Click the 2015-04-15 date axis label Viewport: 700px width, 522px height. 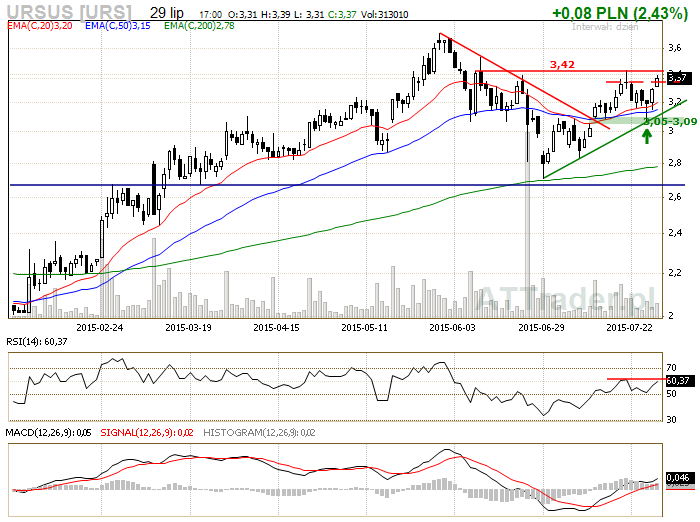click(x=276, y=328)
